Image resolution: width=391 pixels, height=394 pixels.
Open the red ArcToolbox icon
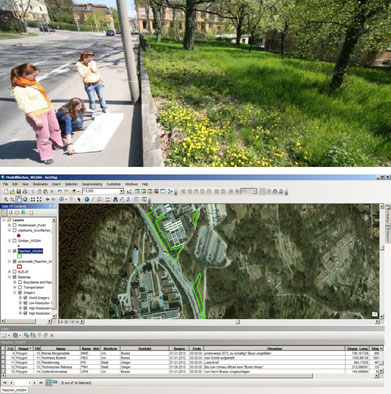tap(156, 191)
